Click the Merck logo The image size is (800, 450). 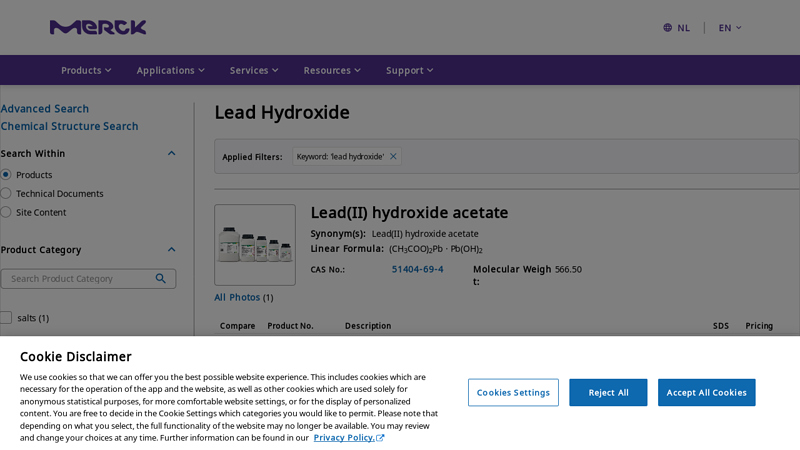pyautogui.click(x=98, y=27)
